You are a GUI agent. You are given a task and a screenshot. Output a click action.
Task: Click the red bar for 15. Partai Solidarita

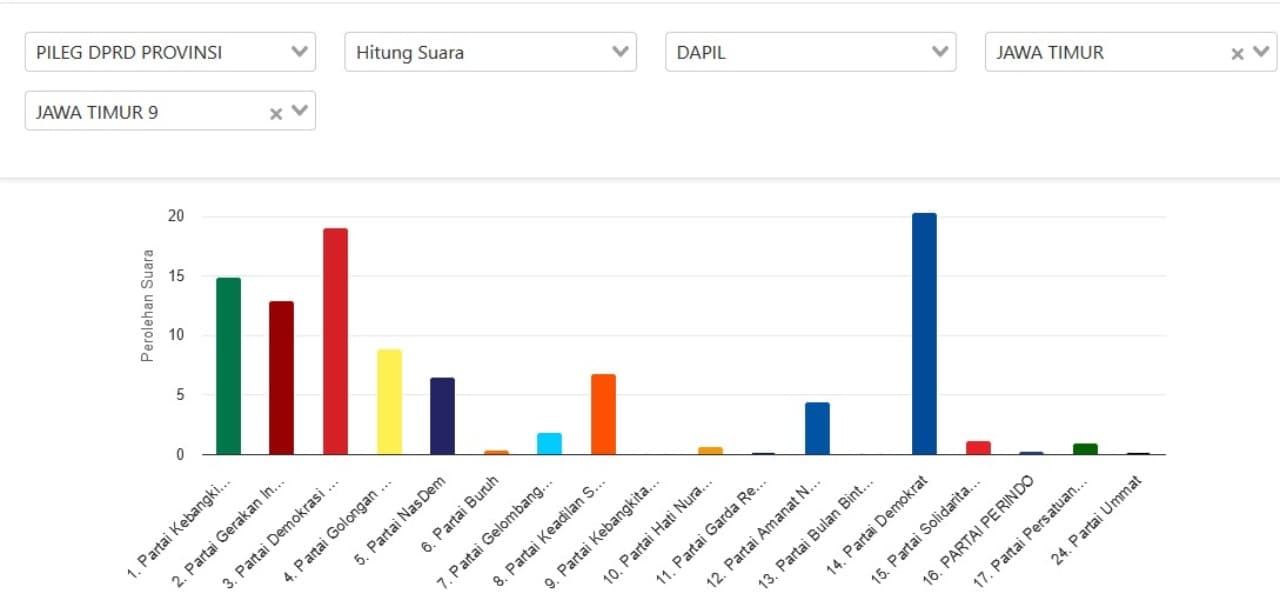point(978,448)
